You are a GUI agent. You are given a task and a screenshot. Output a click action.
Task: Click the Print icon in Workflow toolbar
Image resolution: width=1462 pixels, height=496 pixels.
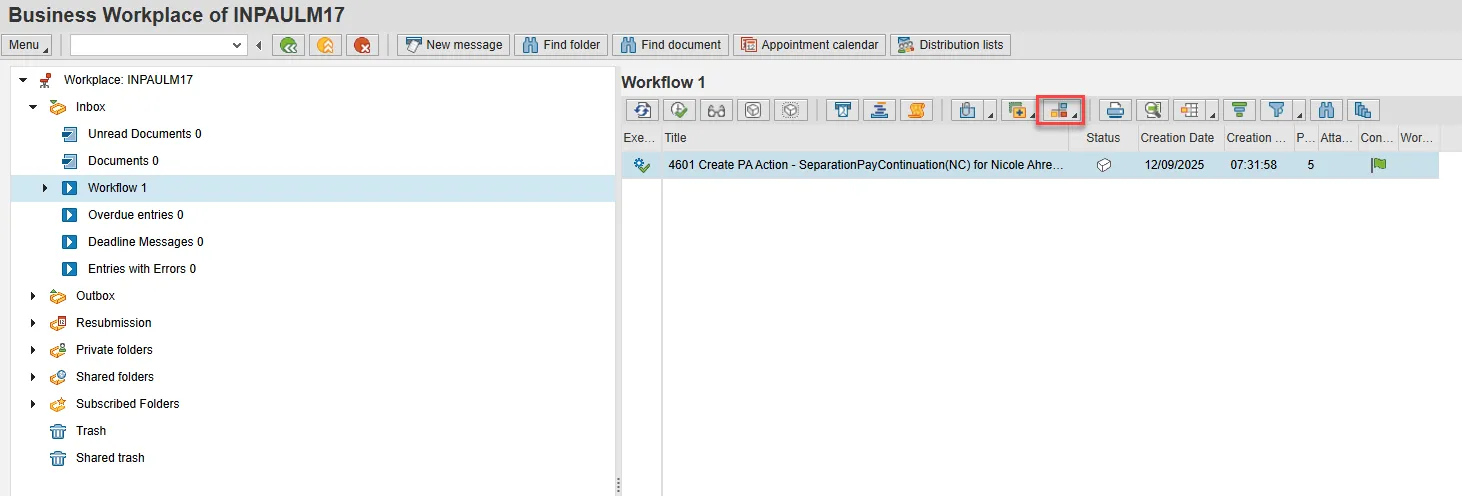point(1116,111)
